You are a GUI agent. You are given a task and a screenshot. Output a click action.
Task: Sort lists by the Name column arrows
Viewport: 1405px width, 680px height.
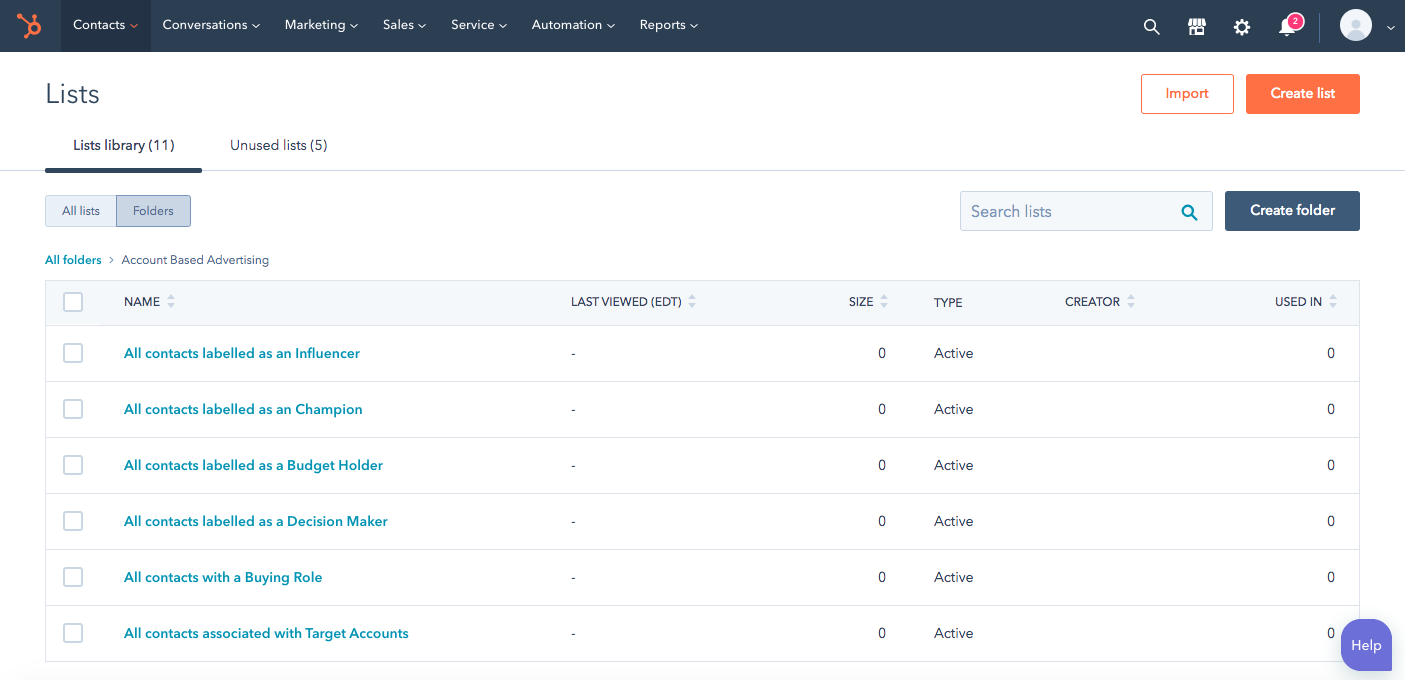point(171,302)
